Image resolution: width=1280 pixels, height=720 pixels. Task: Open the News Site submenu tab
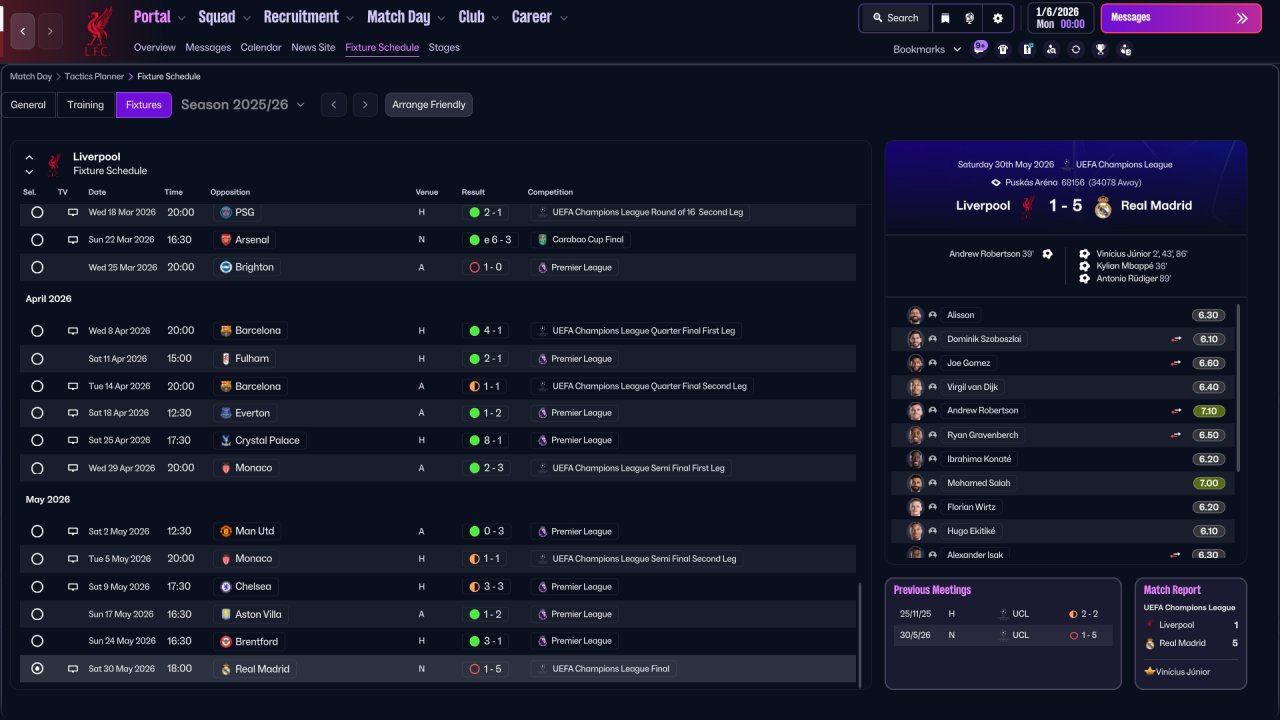pos(313,47)
